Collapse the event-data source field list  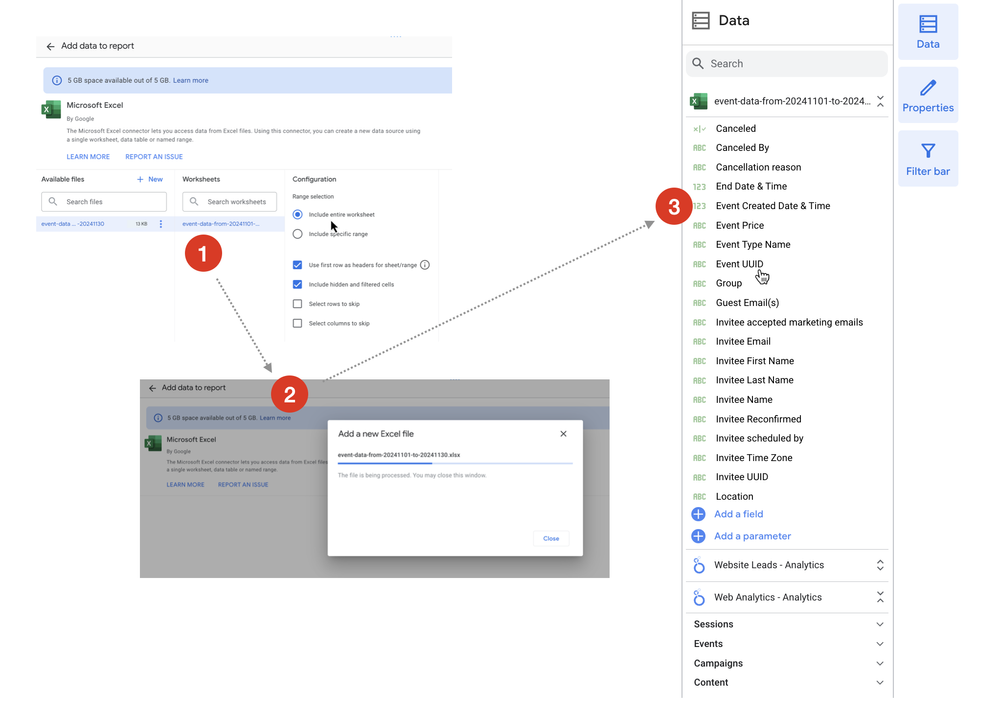click(x=880, y=101)
